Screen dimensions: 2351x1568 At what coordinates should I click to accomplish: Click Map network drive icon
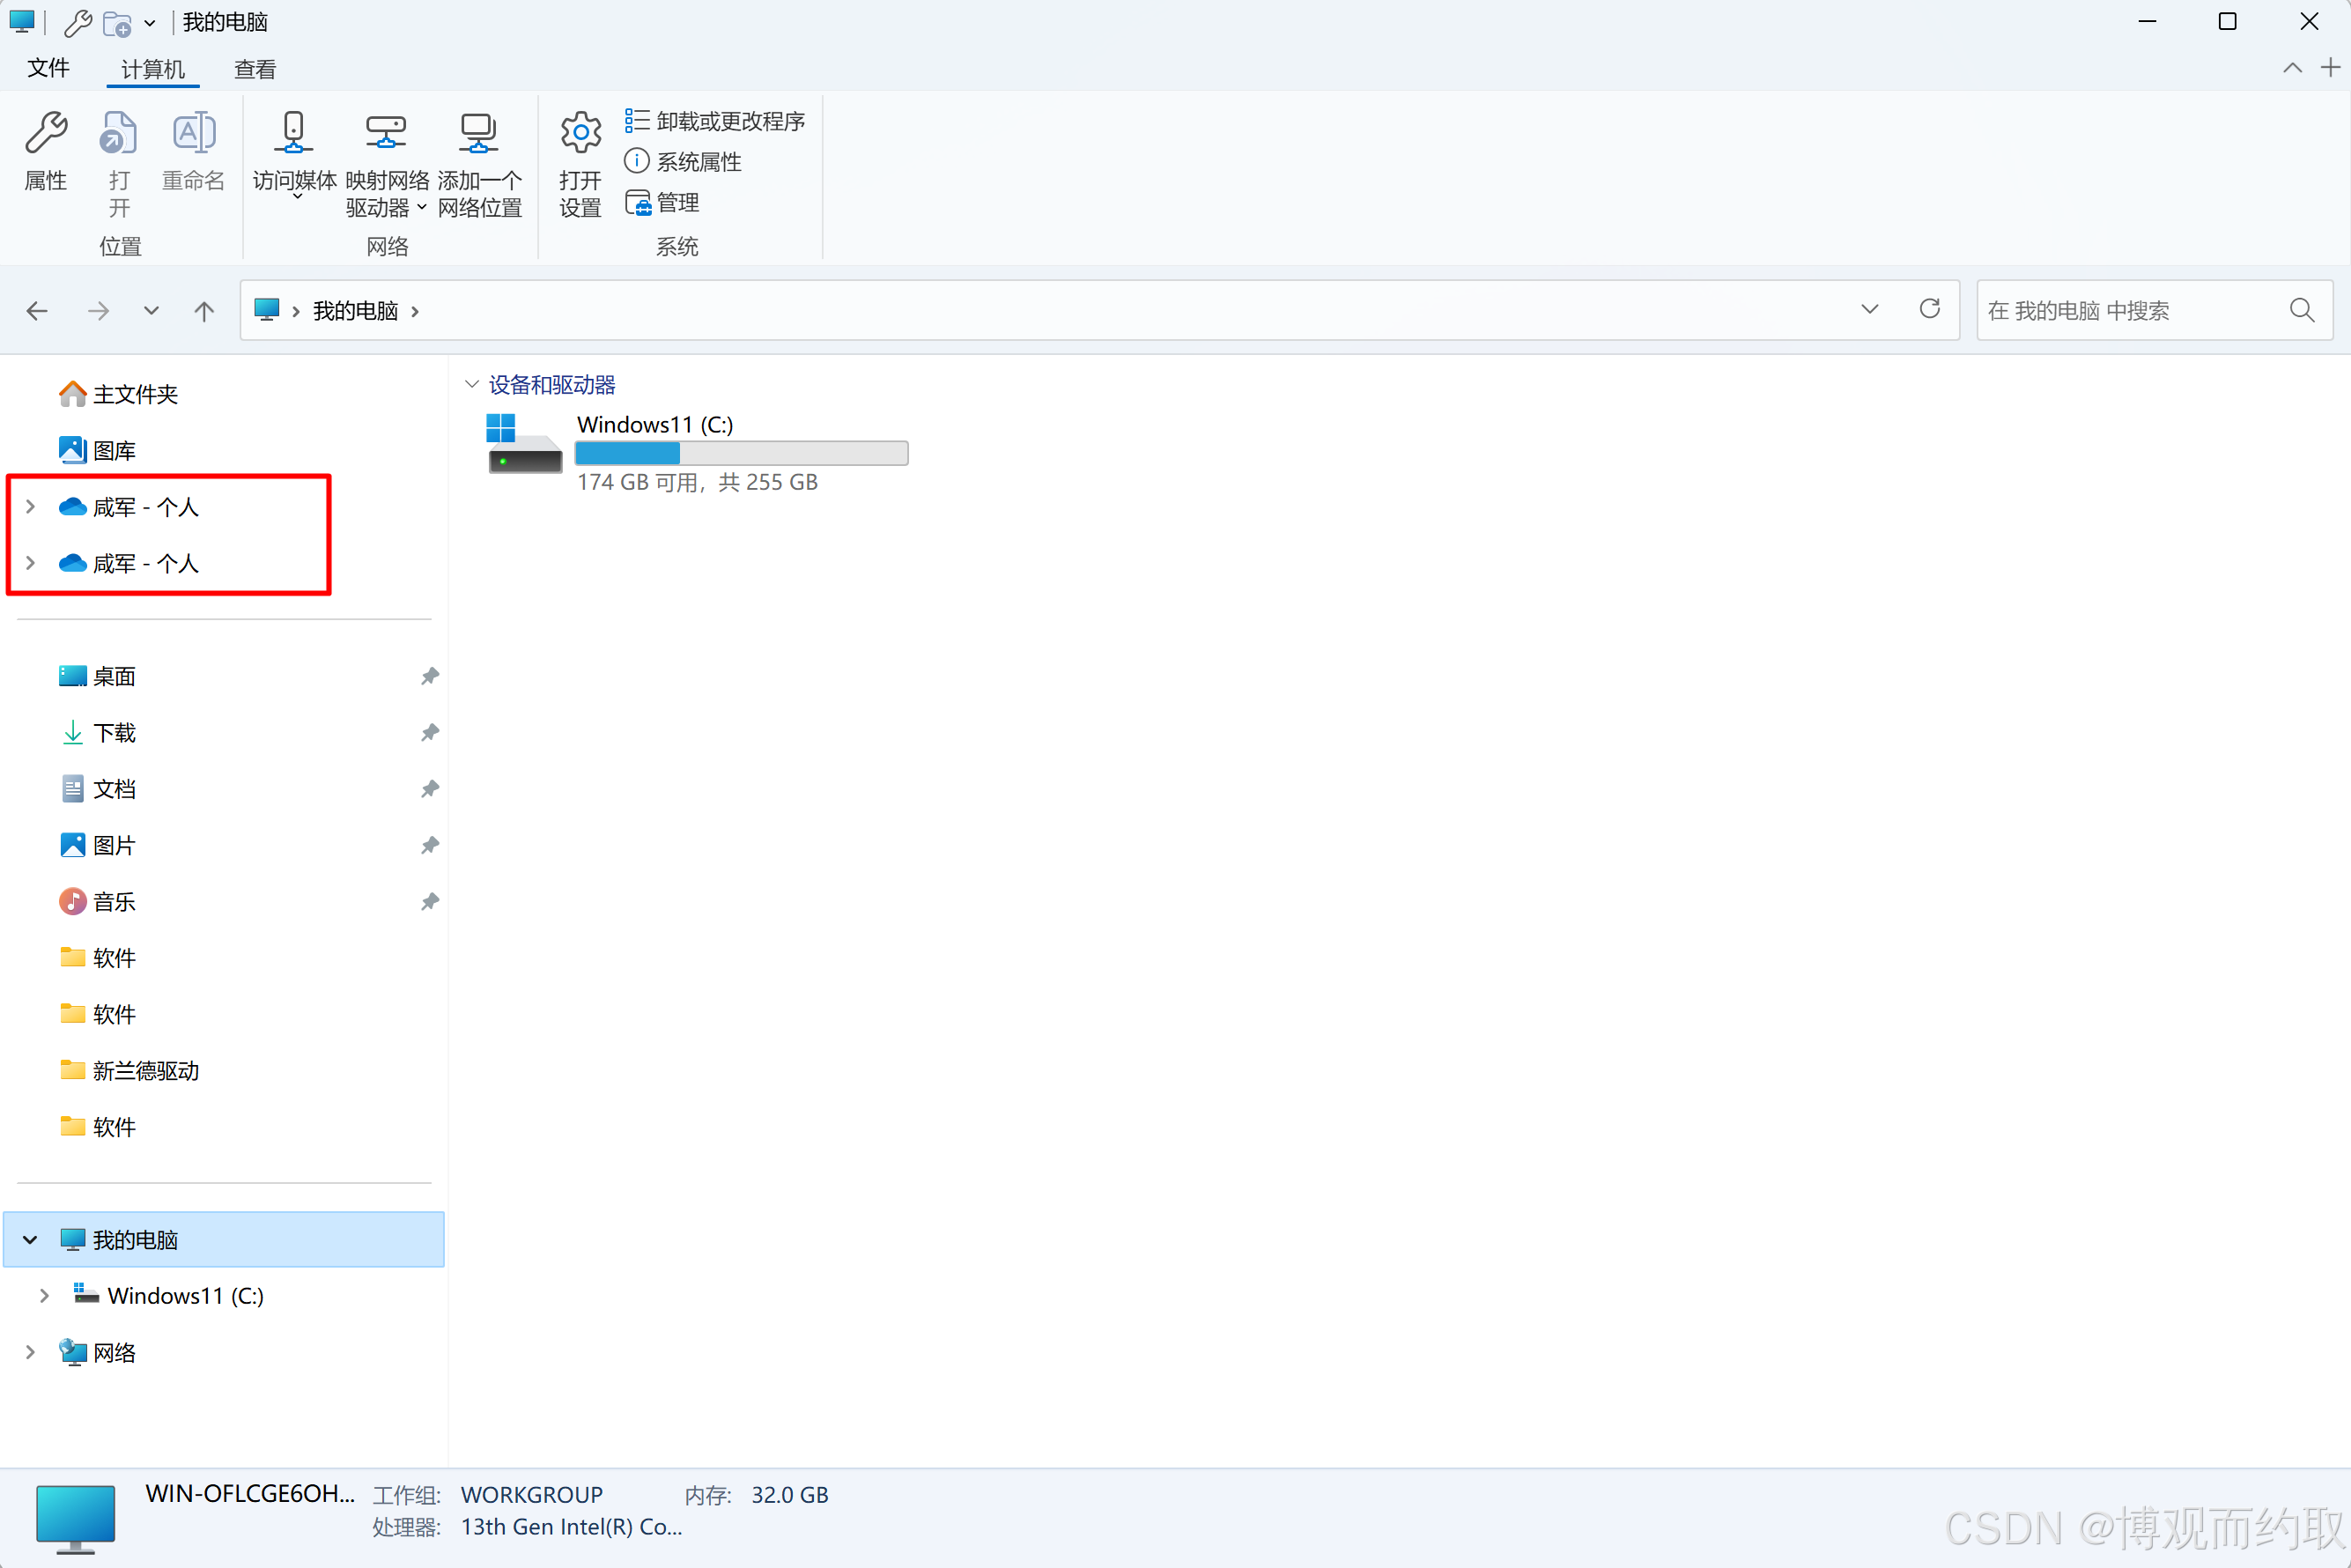tap(385, 134)
